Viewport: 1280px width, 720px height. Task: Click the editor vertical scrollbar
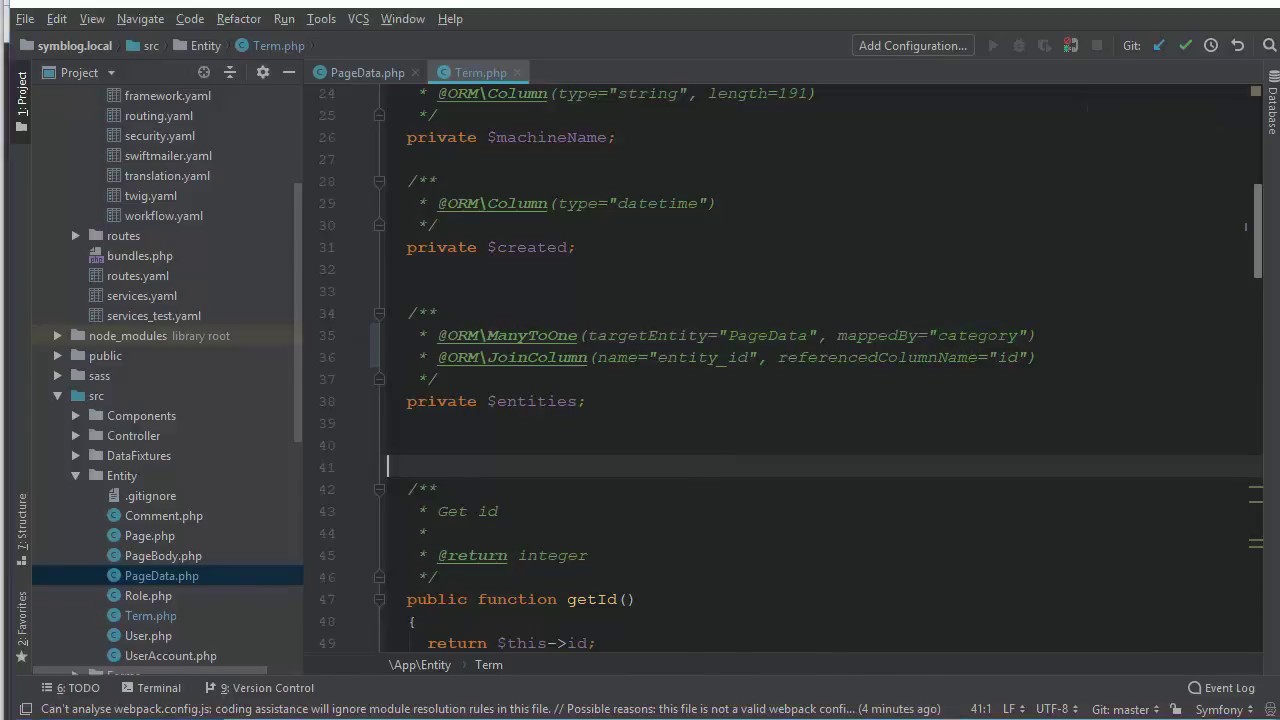(1258, 231)
